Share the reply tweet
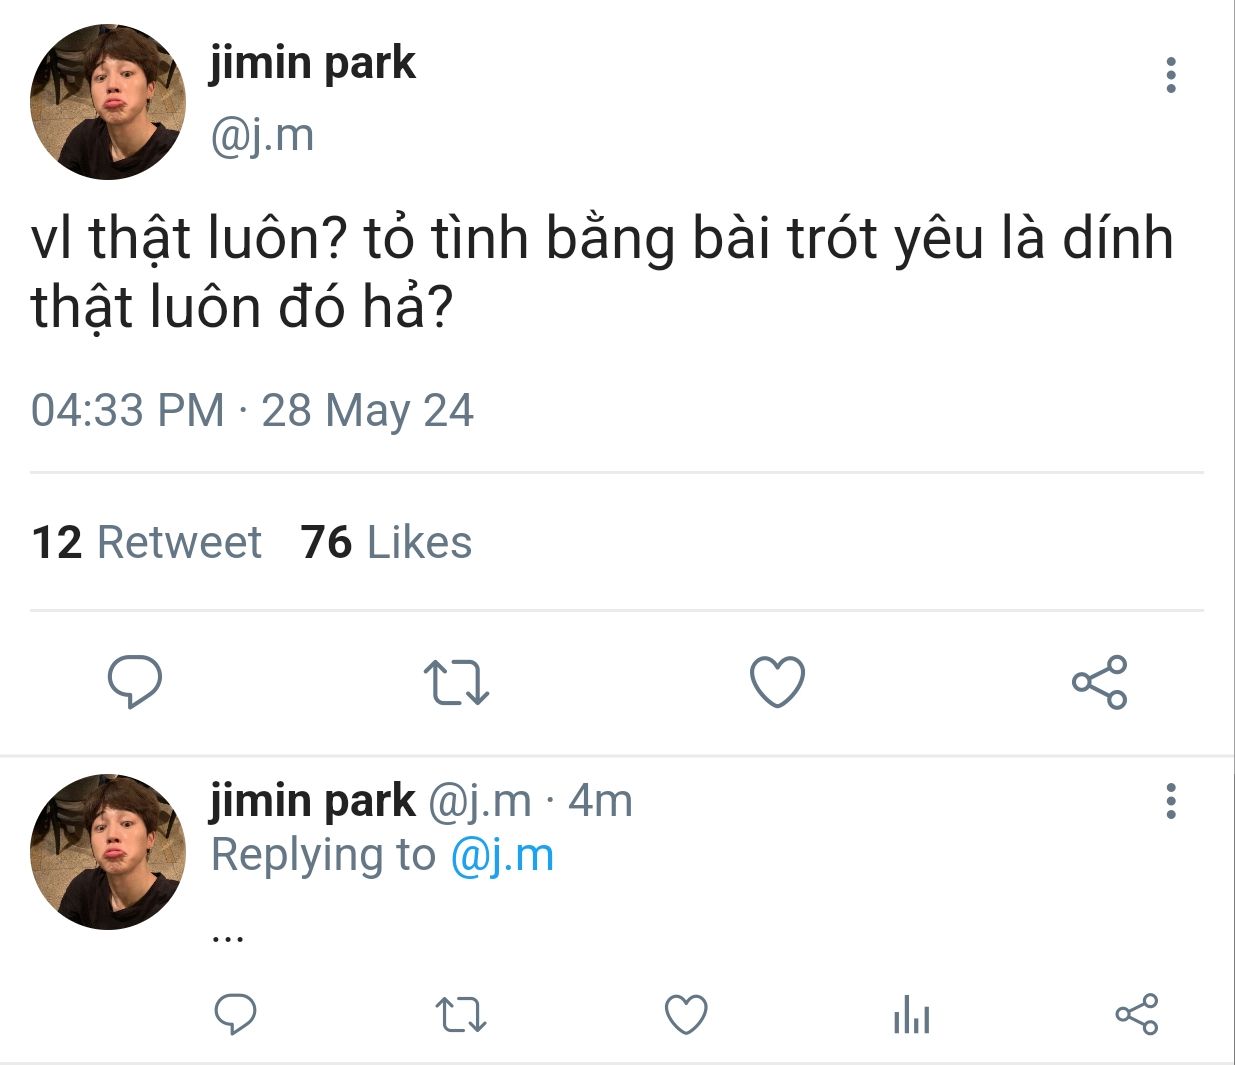The width and height of the screenshot is (1235, 1065). point(1137,1015)
